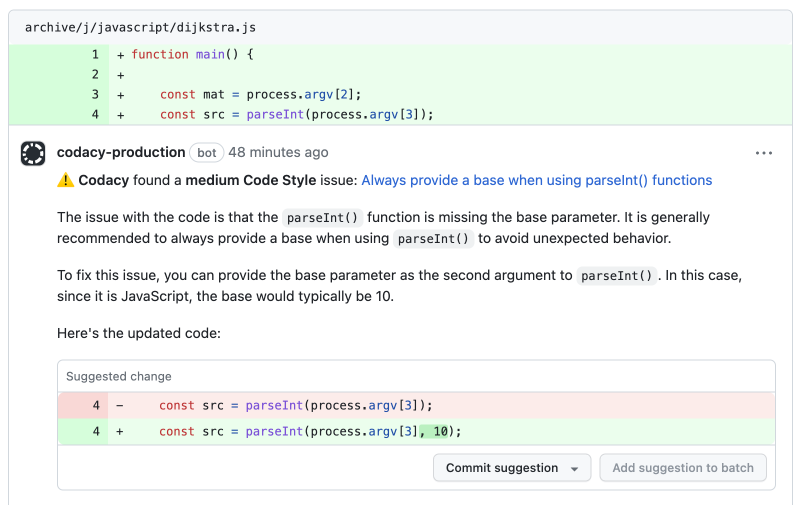This screenshot has width=803, height=505.
Task: Click the bot badge label
Action: click(x=207, y=153)
